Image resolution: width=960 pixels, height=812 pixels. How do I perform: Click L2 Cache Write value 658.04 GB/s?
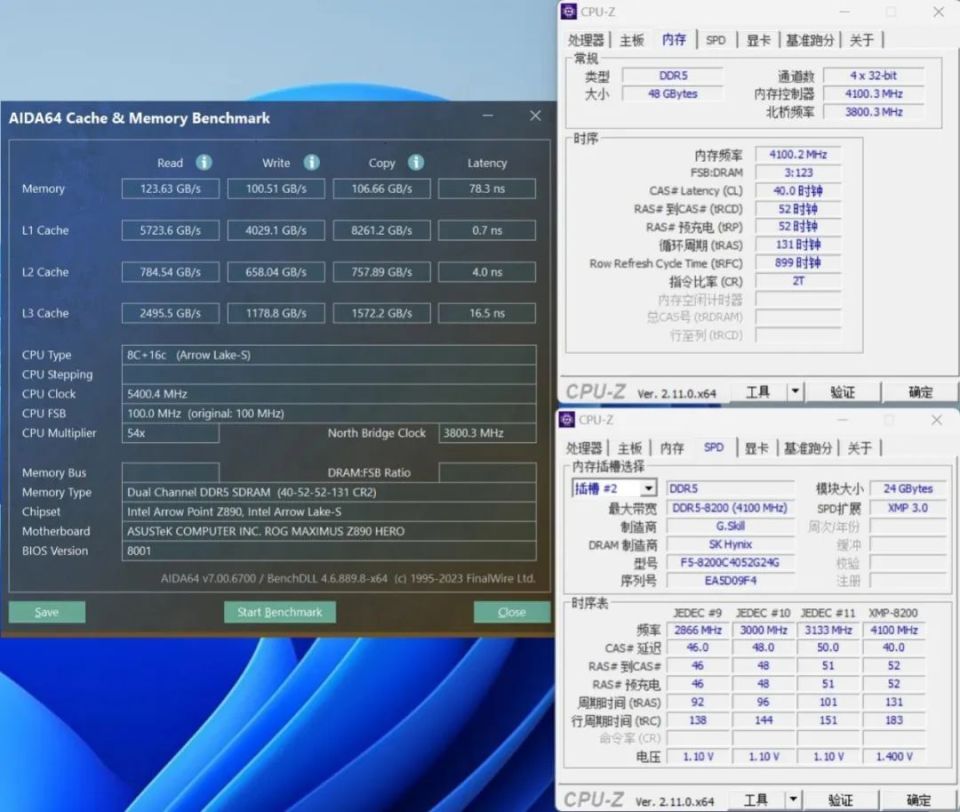tap(276, 272)
